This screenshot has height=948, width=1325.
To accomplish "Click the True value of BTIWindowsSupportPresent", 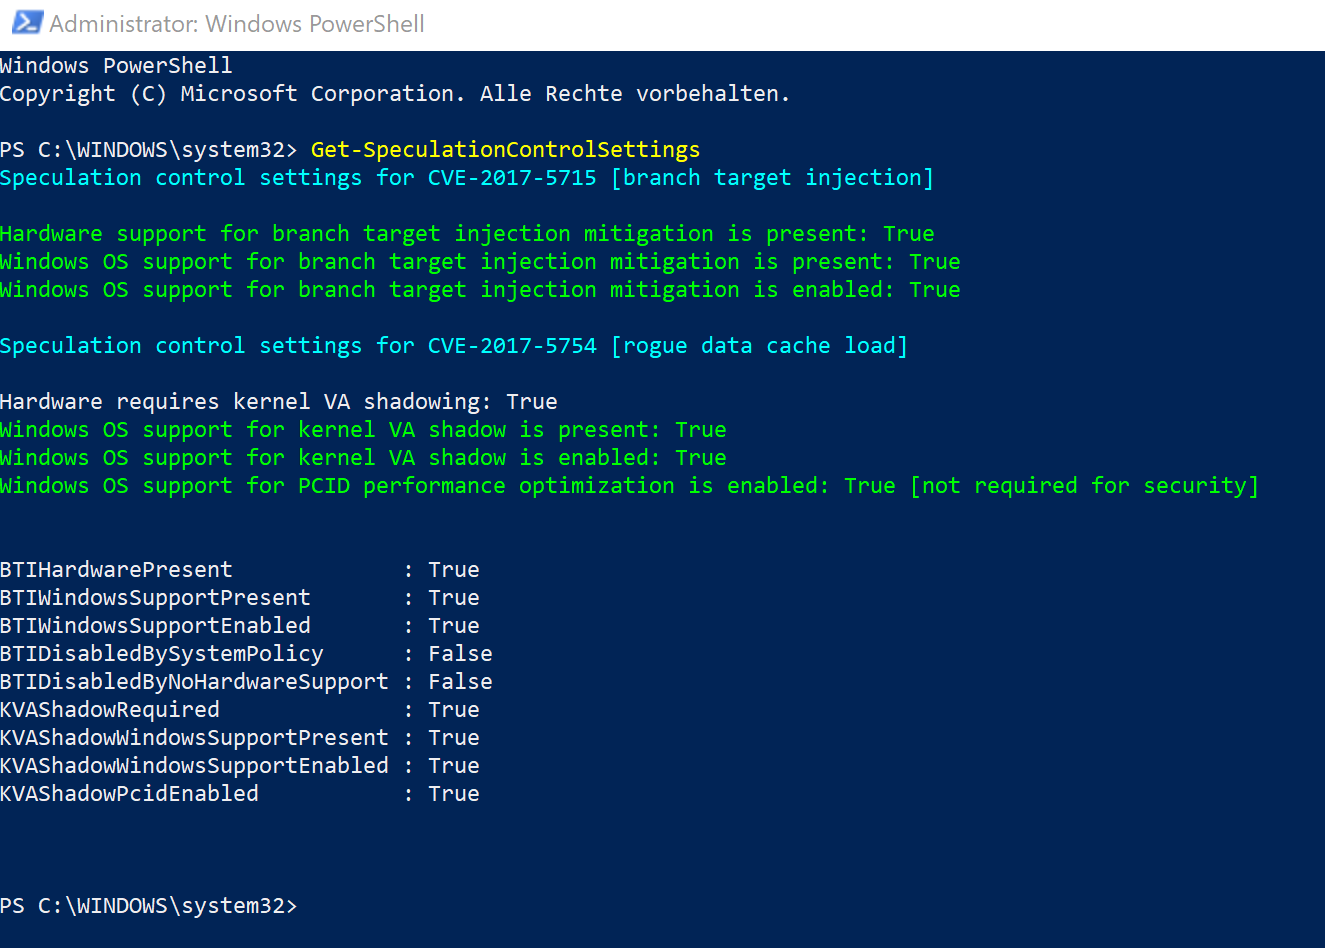I will [x=454, y=598].
